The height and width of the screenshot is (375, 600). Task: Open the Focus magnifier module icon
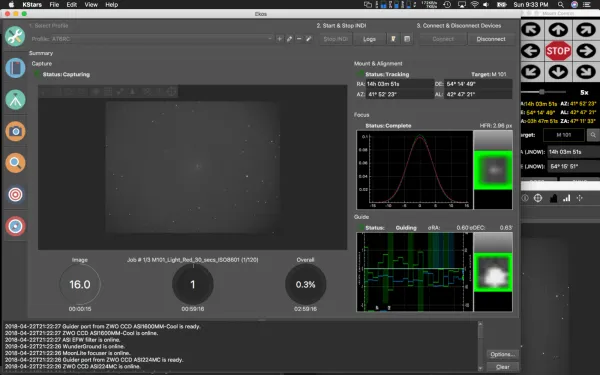pyautogui.click(x=15, y=163)
